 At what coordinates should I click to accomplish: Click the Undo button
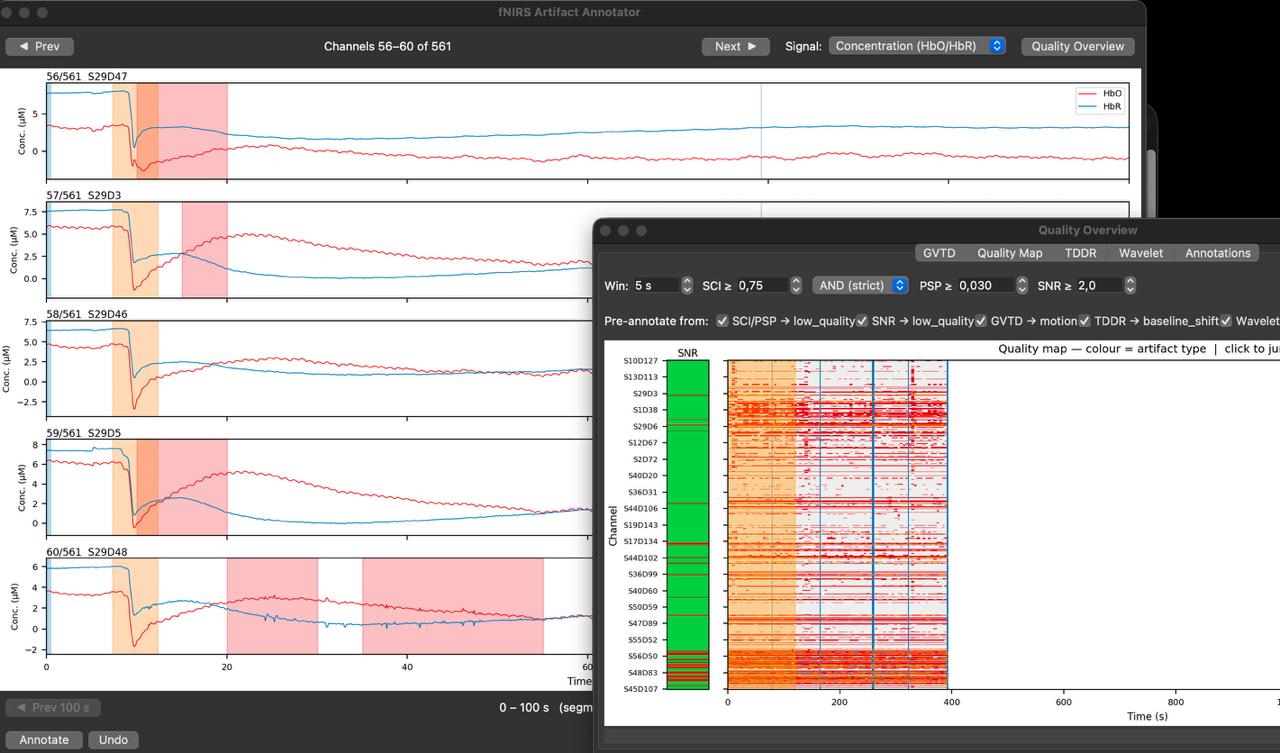click(113, 740)
